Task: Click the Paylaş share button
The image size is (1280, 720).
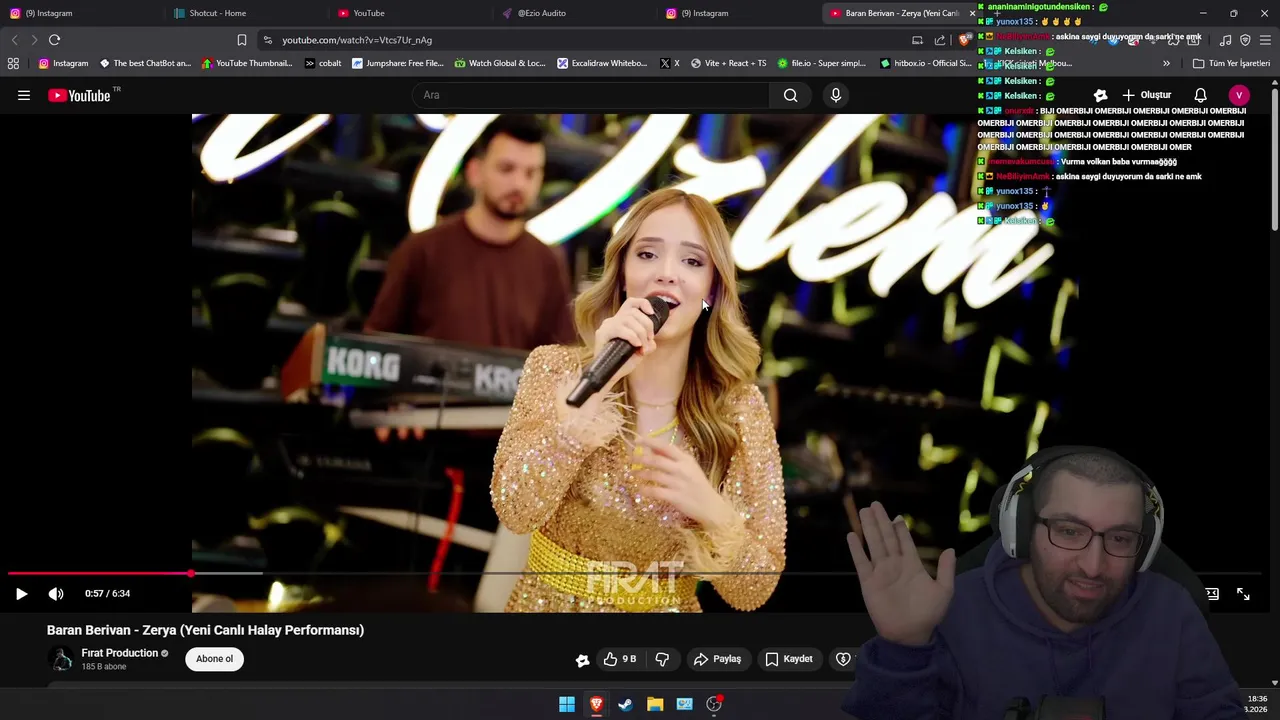Action: pos(718,659)
